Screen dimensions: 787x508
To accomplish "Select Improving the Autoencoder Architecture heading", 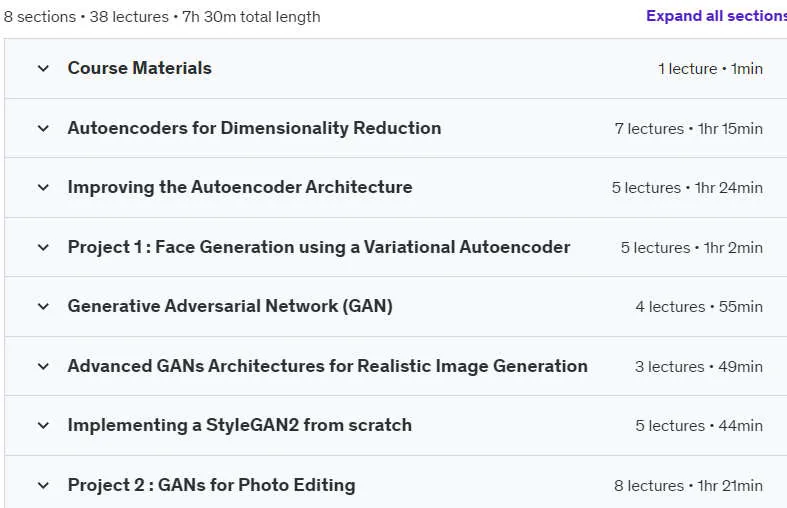I will (x=240, y=187).
